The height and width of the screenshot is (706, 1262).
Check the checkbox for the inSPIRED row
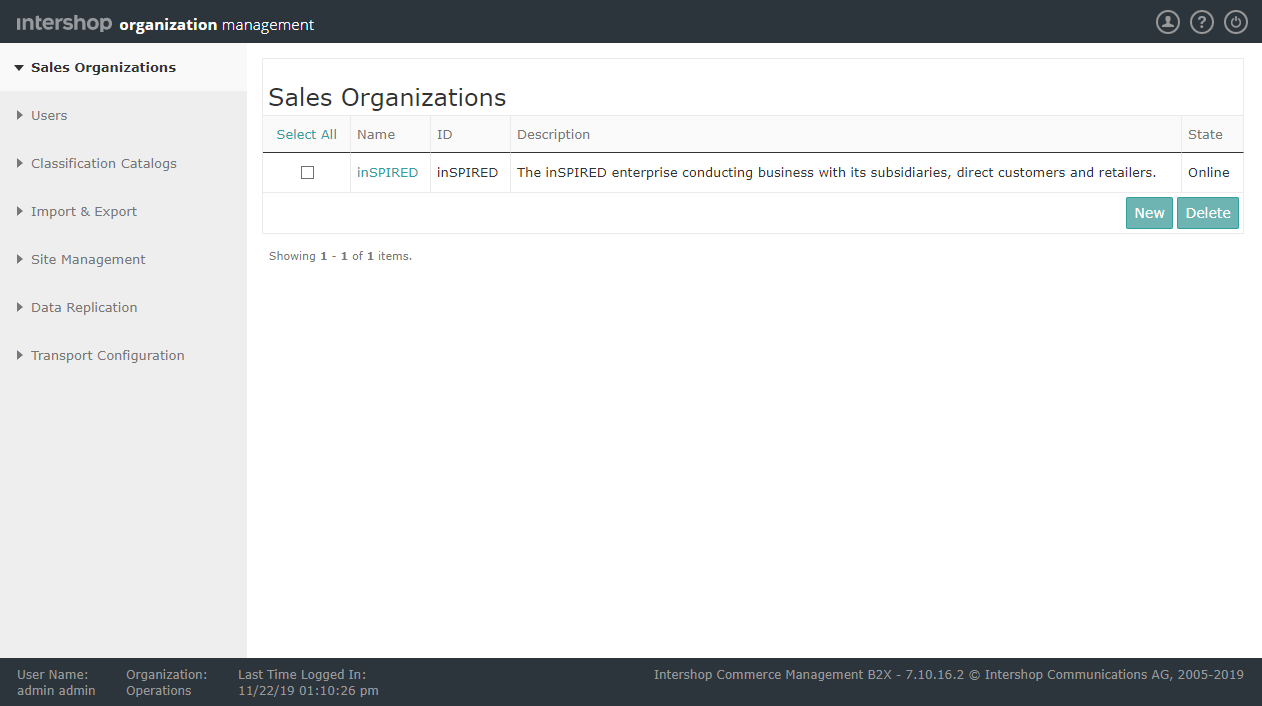(x=307, y=172)
